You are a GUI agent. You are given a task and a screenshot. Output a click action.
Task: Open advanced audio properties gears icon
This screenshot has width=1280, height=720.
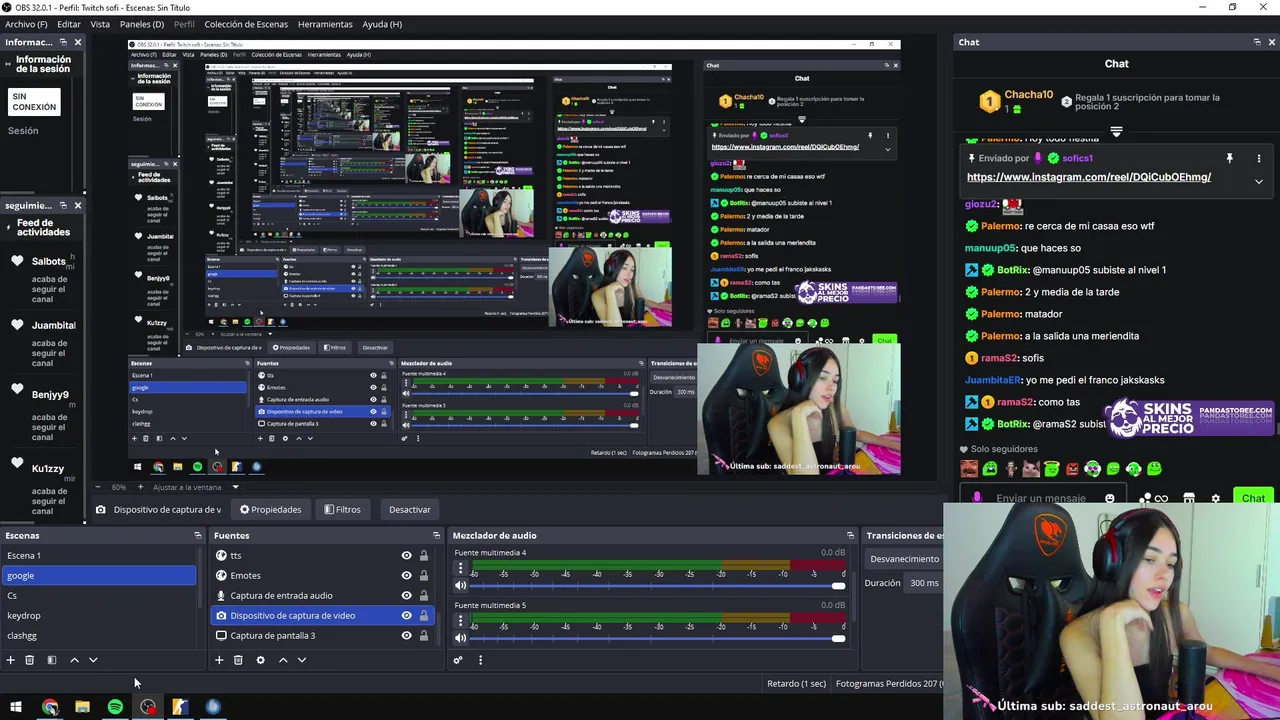[x=458, y=660]
